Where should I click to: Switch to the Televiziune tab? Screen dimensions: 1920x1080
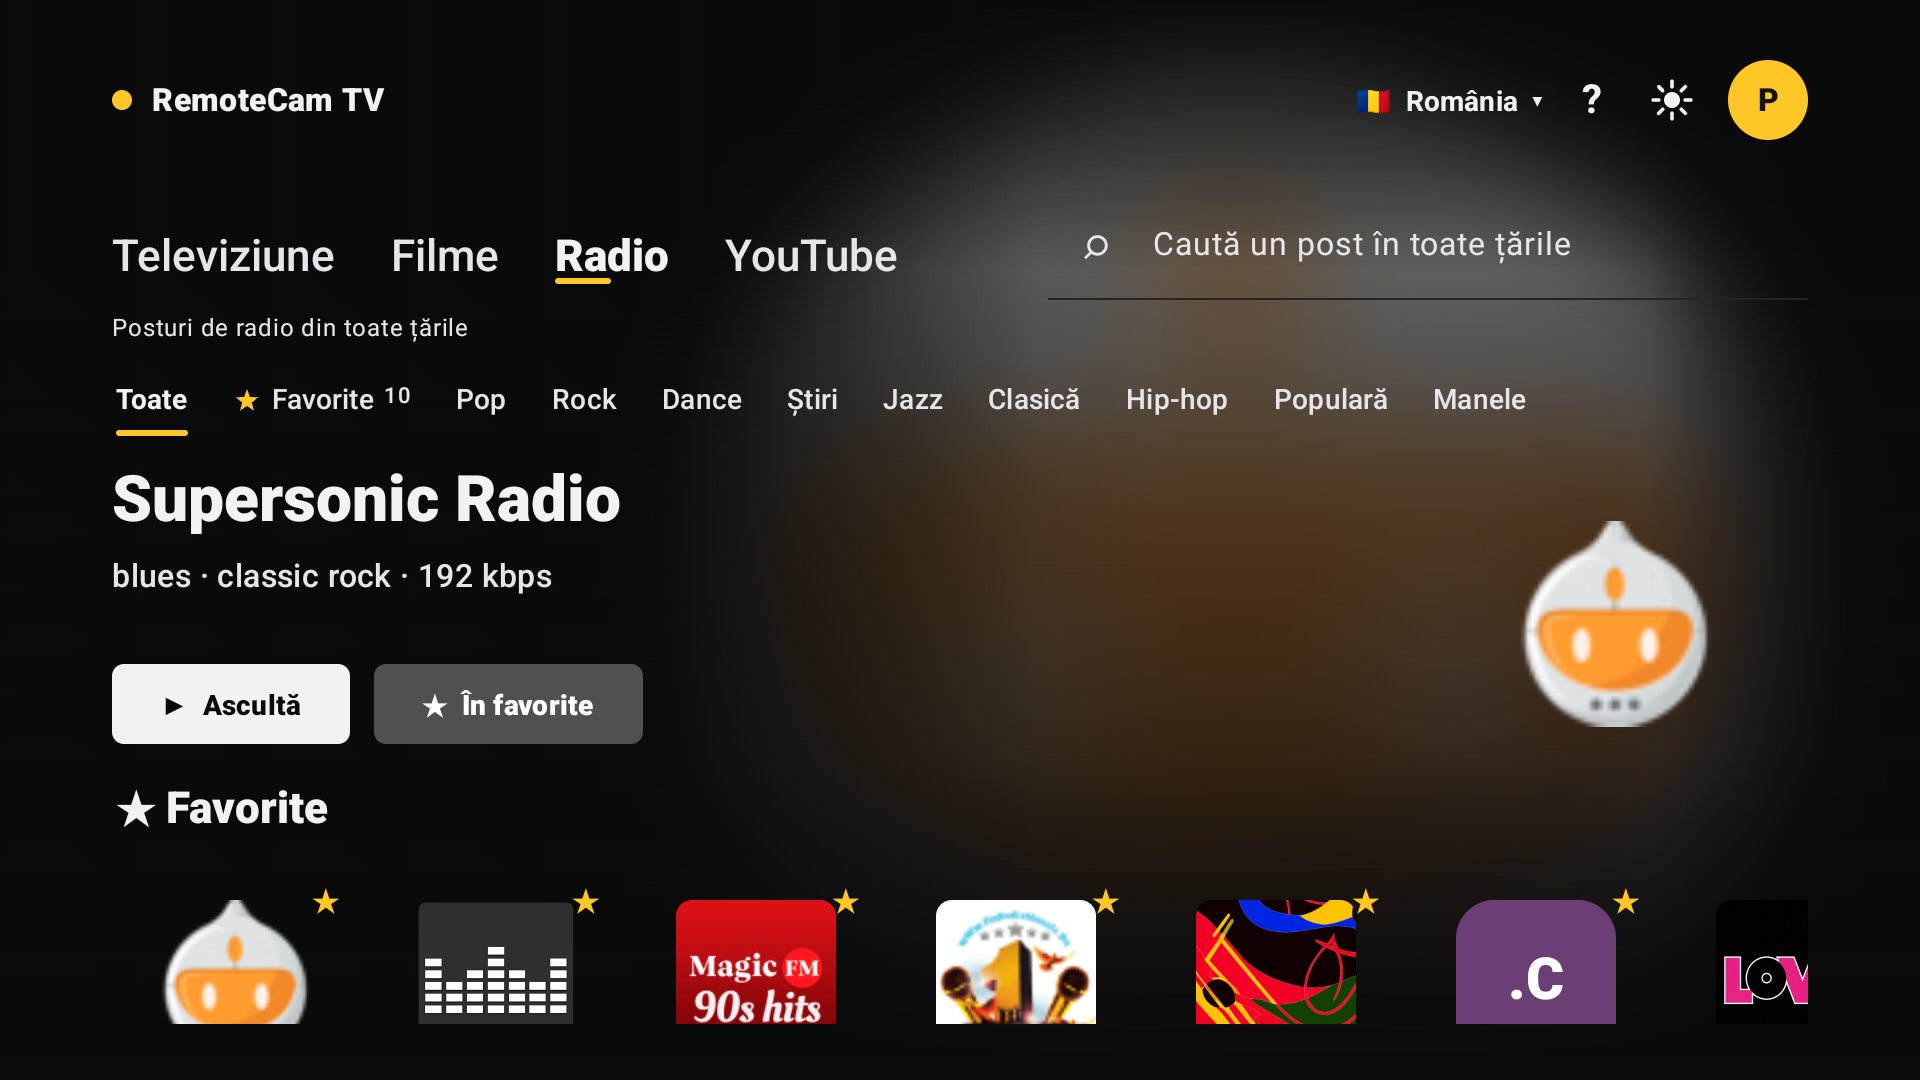(x=223, y=256)
